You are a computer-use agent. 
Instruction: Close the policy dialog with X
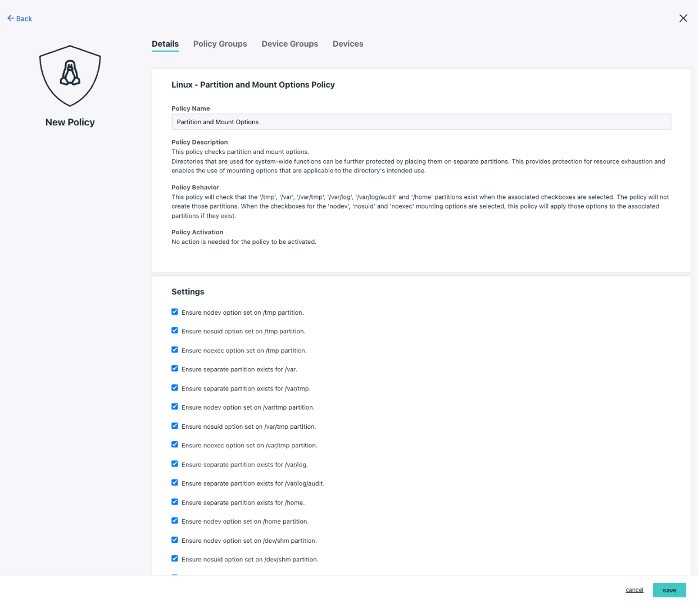[683, 18]
